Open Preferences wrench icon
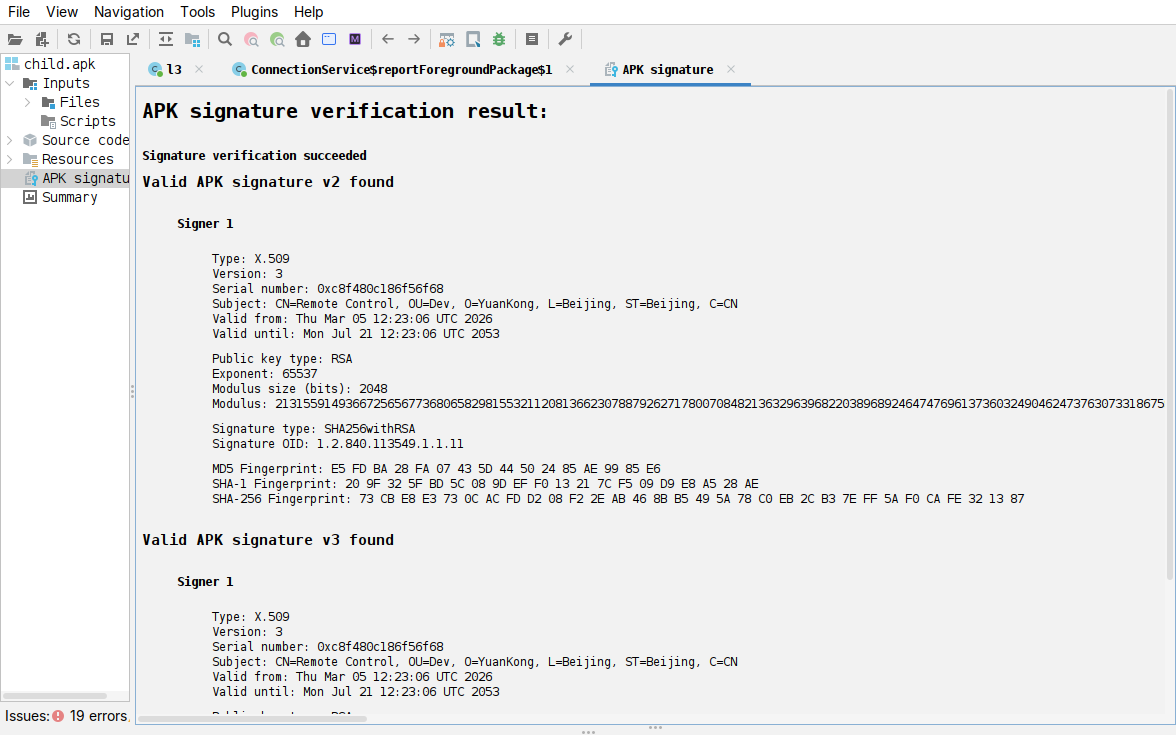Image resolution: width=1176 pixels, height=735 pixels. (x=566, y=39)
